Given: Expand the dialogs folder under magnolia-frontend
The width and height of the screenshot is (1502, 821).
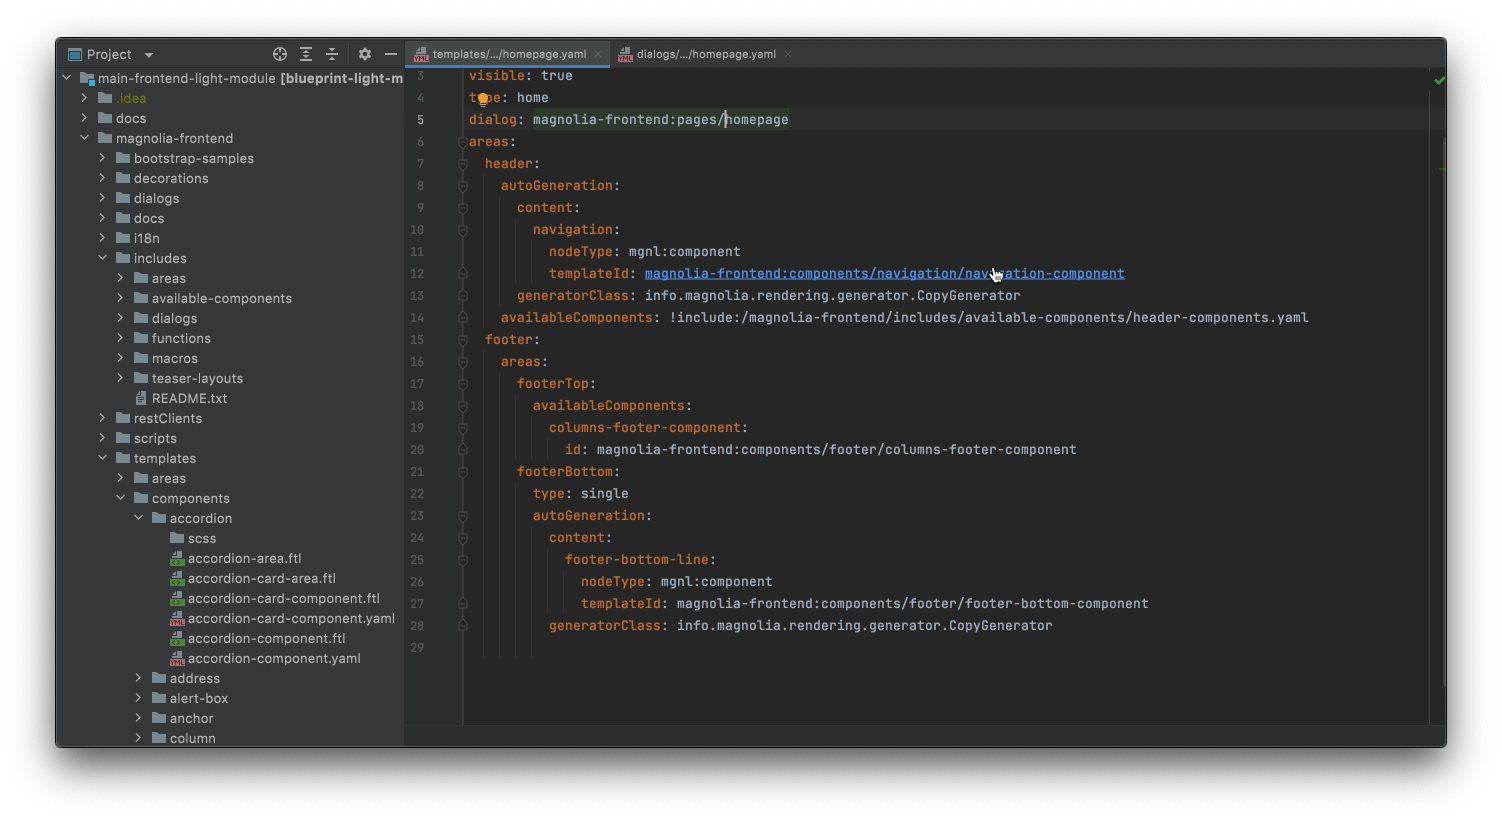Looking at the screenshot, I should pyautogui.click(x=101, y=198).
